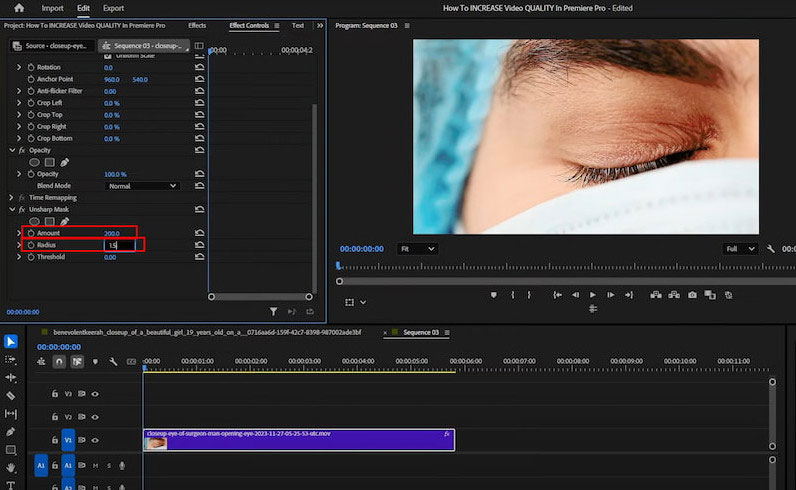
Task: Open the Home screen icon
Action: pos(18,8)
